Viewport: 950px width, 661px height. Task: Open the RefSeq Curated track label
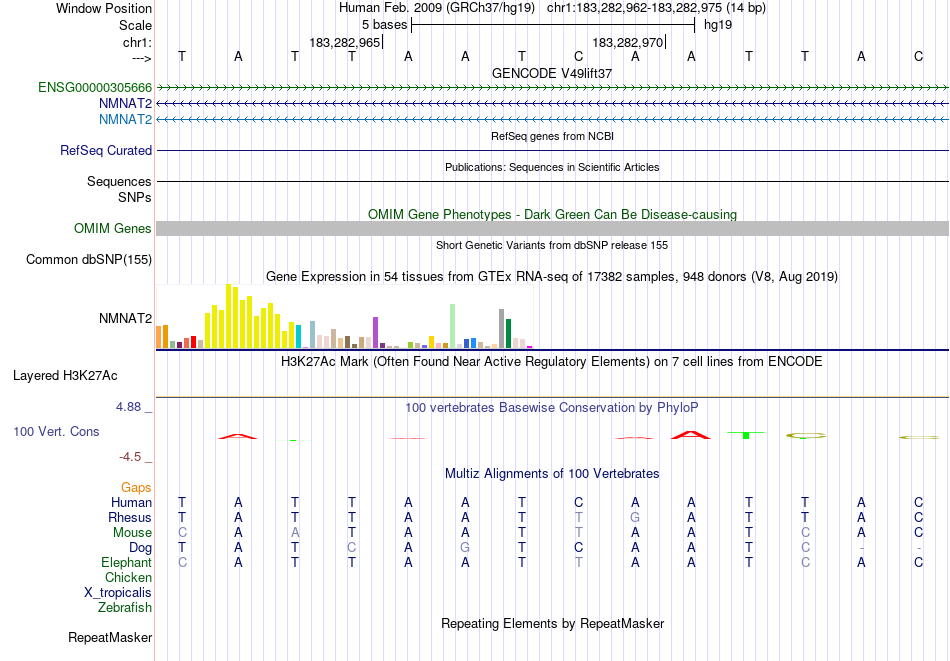click(x=106, y=150)
